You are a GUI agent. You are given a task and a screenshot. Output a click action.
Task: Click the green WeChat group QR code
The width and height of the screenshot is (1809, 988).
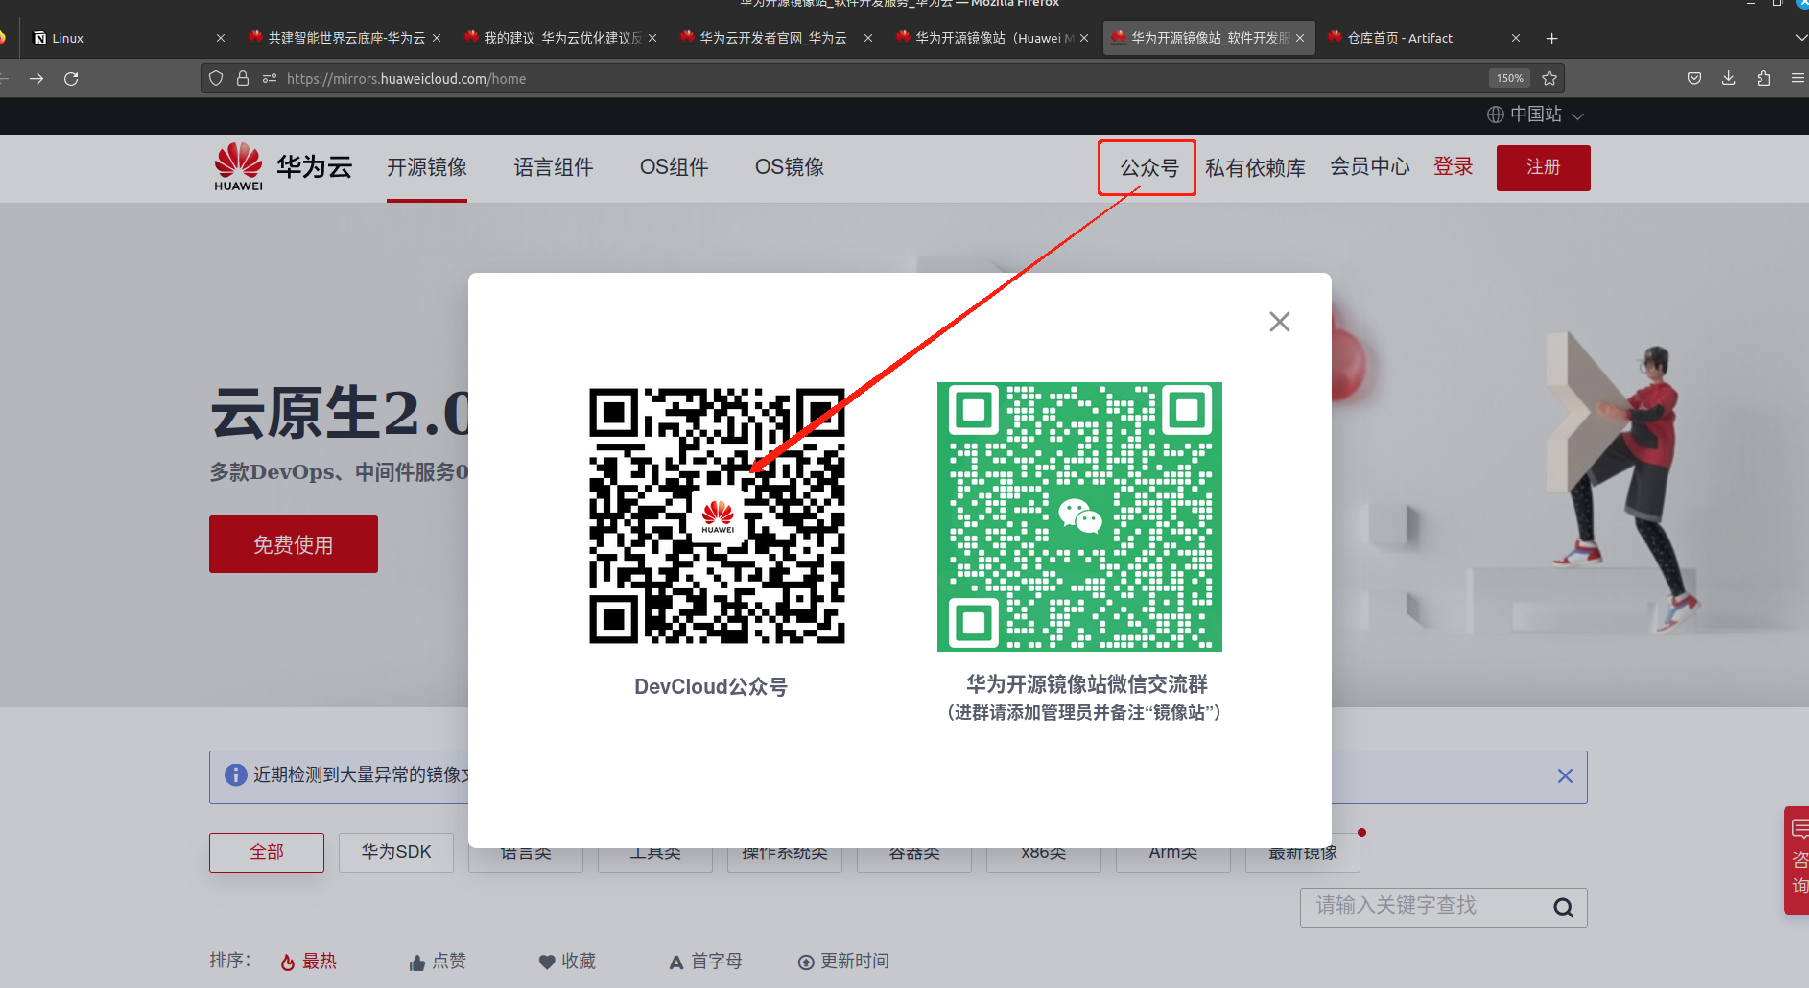coord(1079,517)
